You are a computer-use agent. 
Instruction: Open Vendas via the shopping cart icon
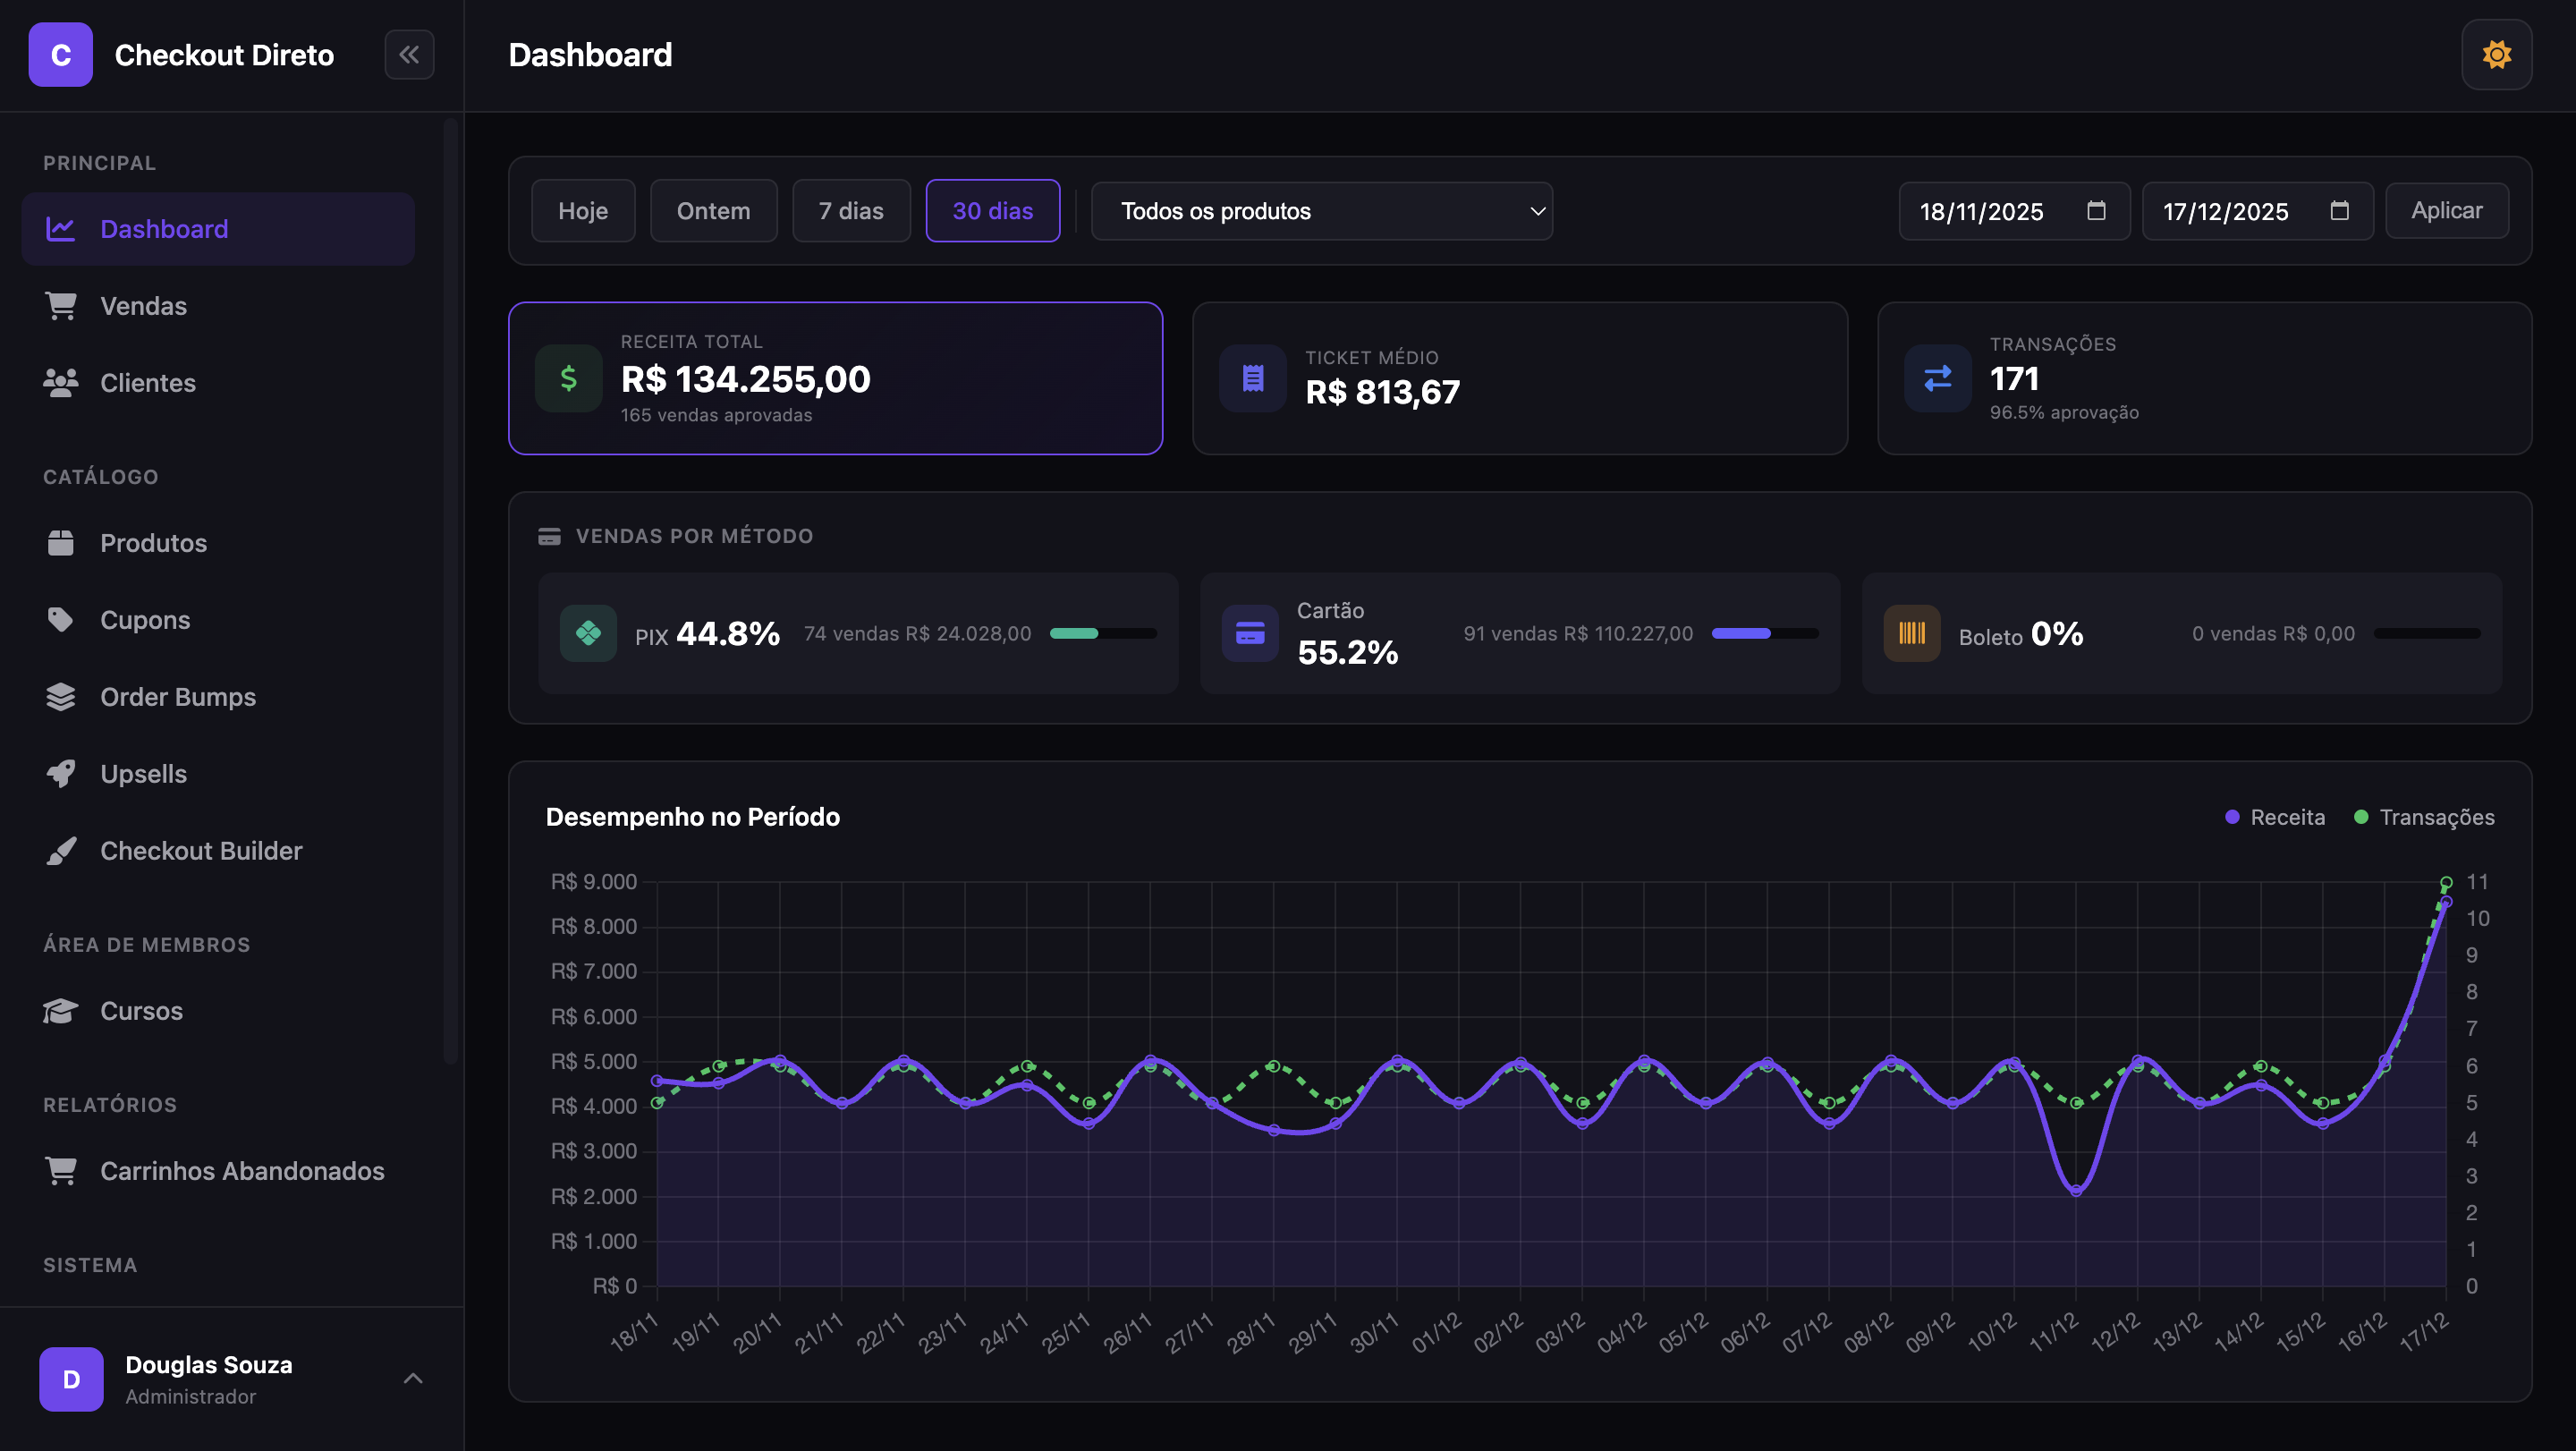pyautogui.click(x=60, y=305)
